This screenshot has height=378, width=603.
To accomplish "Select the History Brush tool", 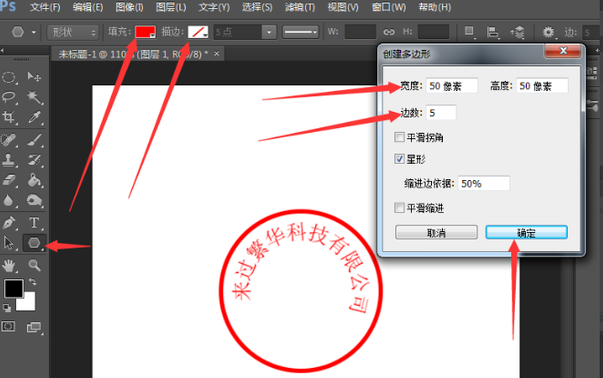I will pos(34,160).
